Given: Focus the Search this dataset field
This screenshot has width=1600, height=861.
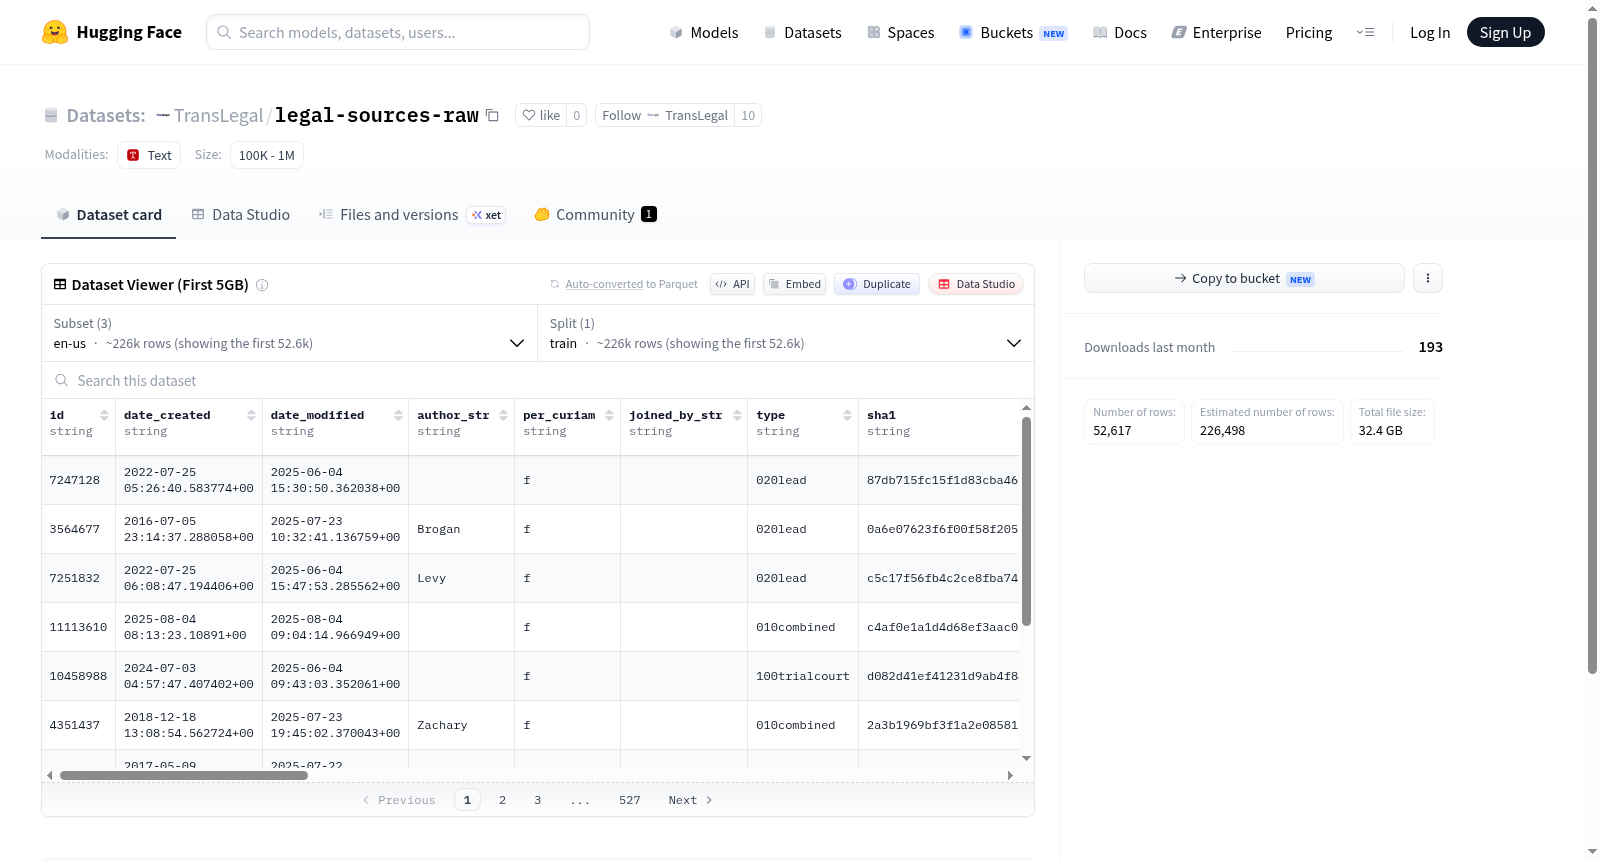Looking at the screenshot, I should 538,380.
